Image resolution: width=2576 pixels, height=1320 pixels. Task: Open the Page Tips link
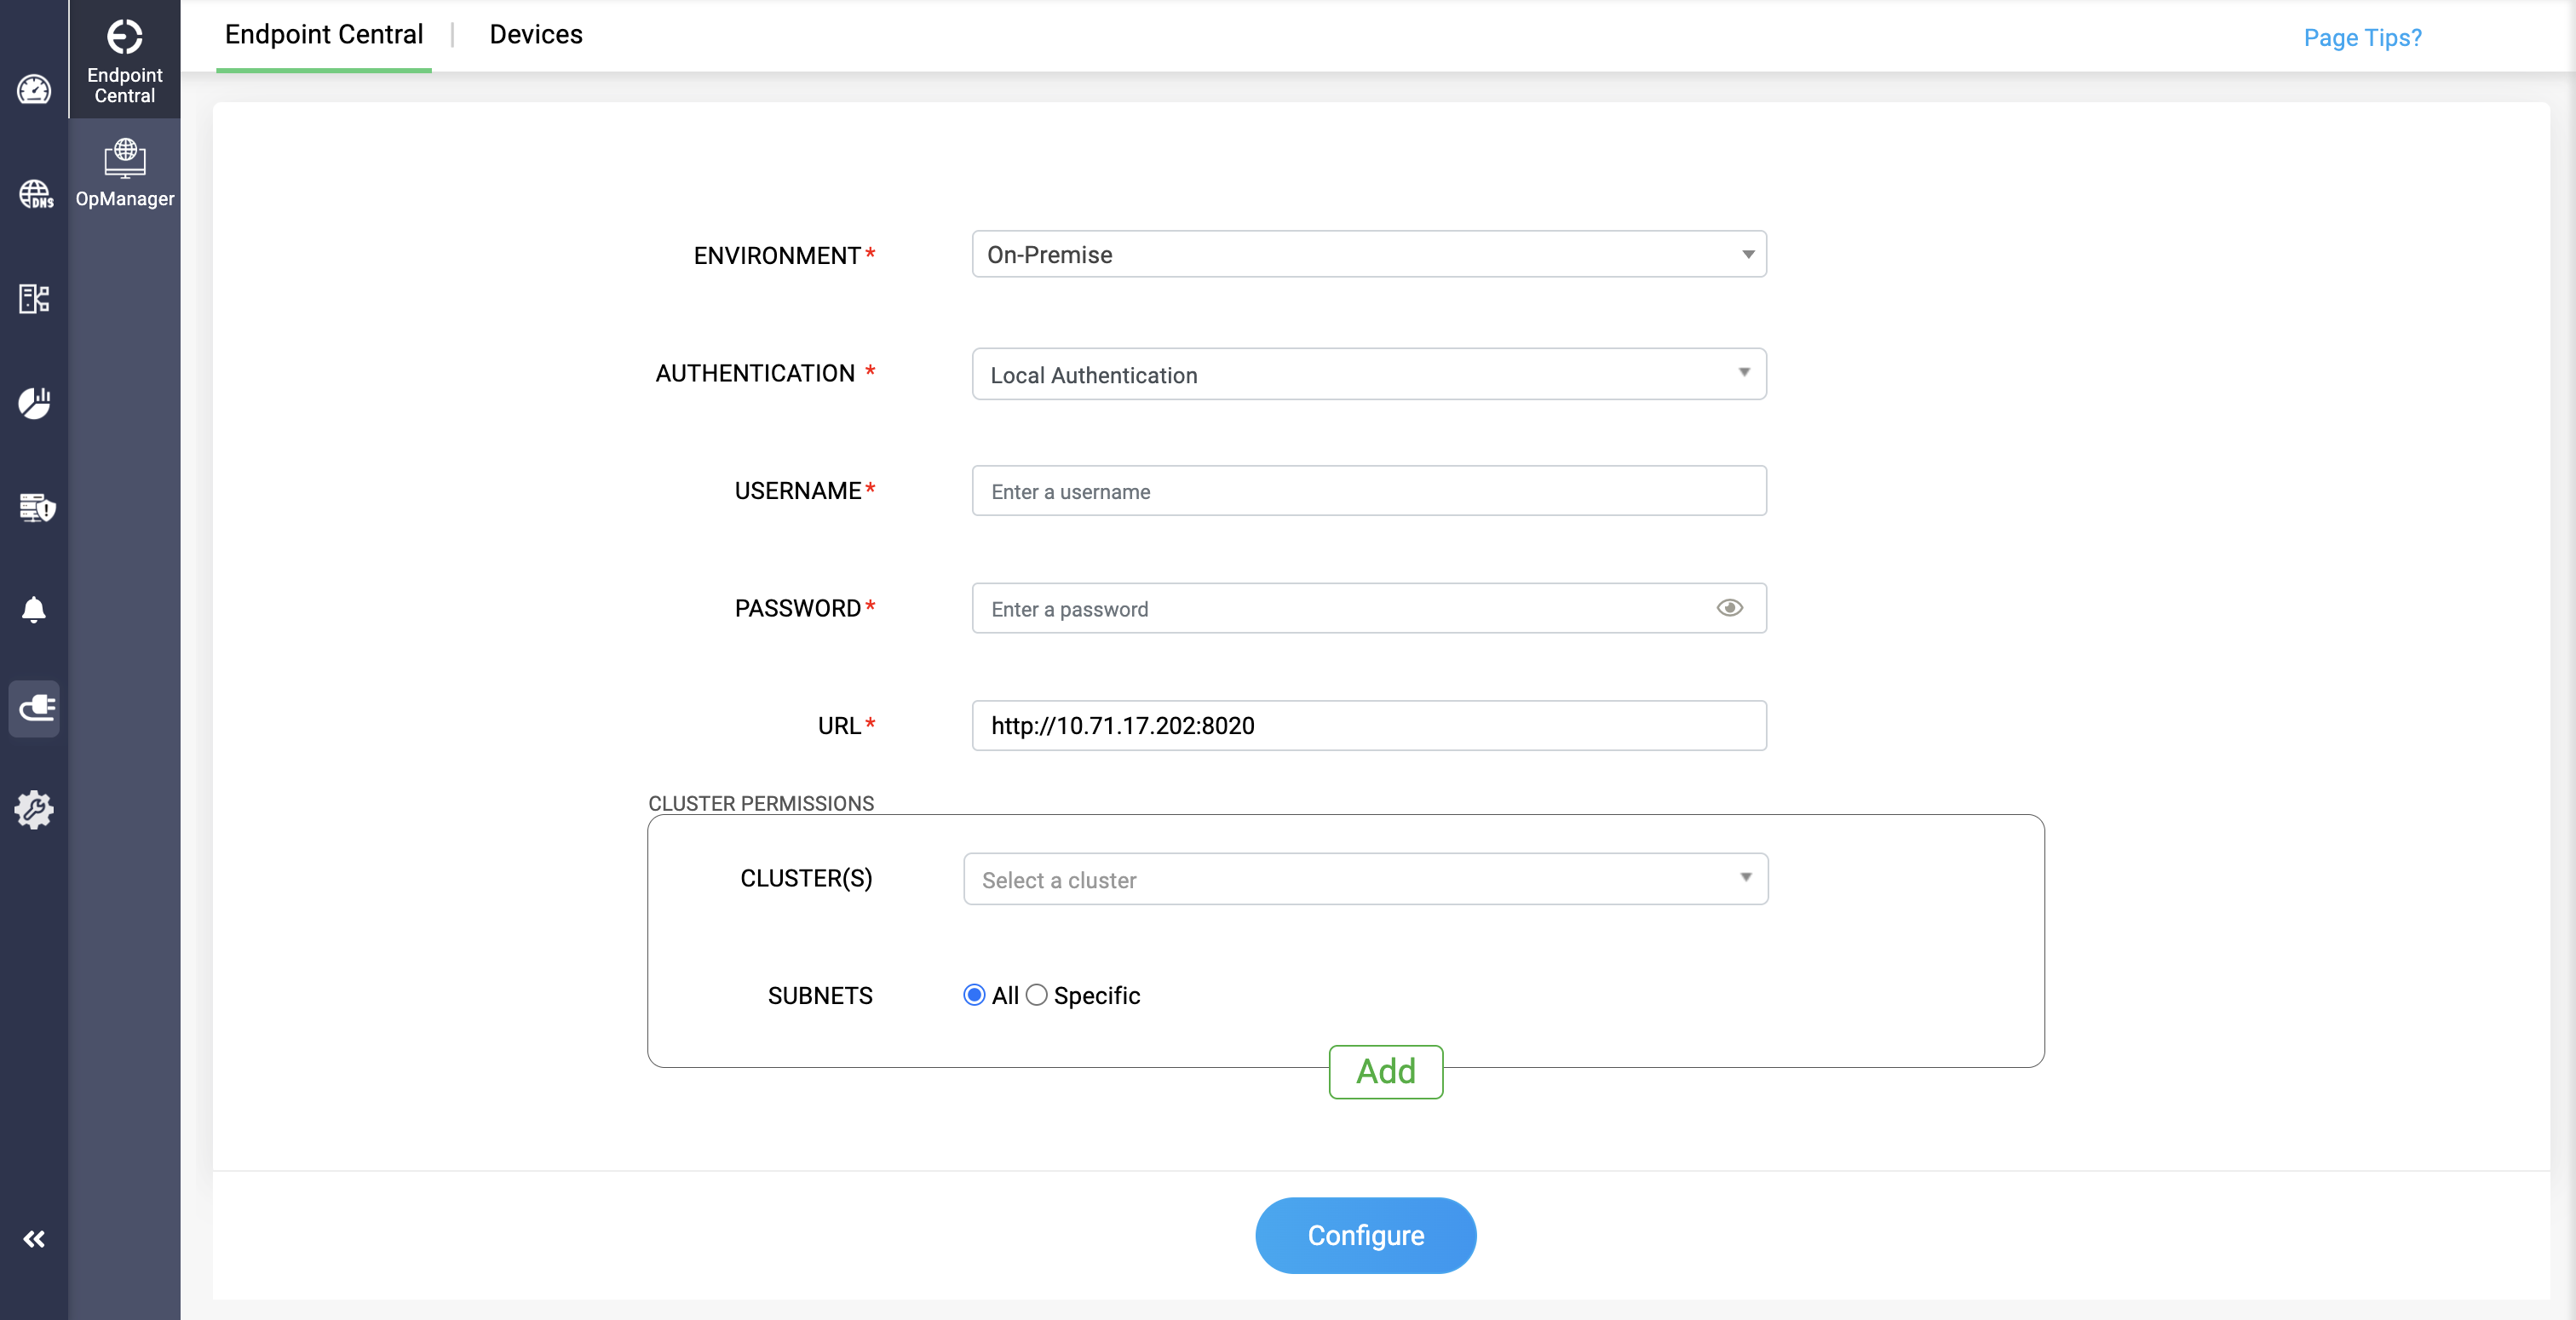coord(2362,38)
